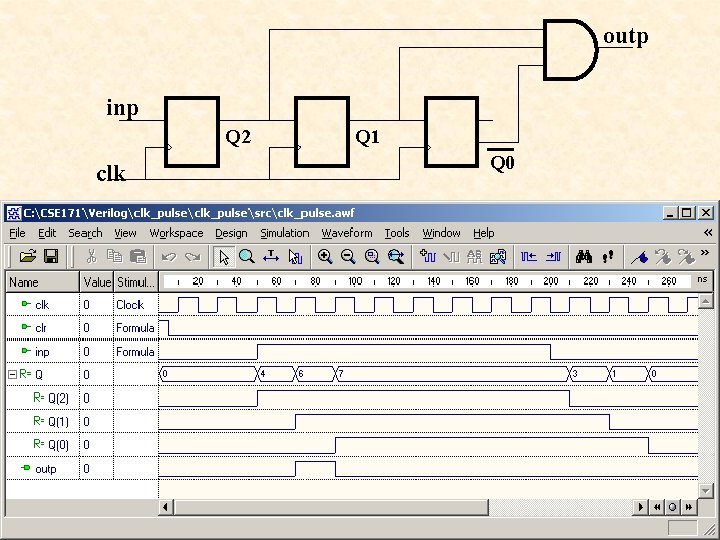Image resolution: width=720 pixels, height=540 pixels.
Task: Click the Formula stimulator cell for clr
Action: pyautogui.click(x=136, y=328)
